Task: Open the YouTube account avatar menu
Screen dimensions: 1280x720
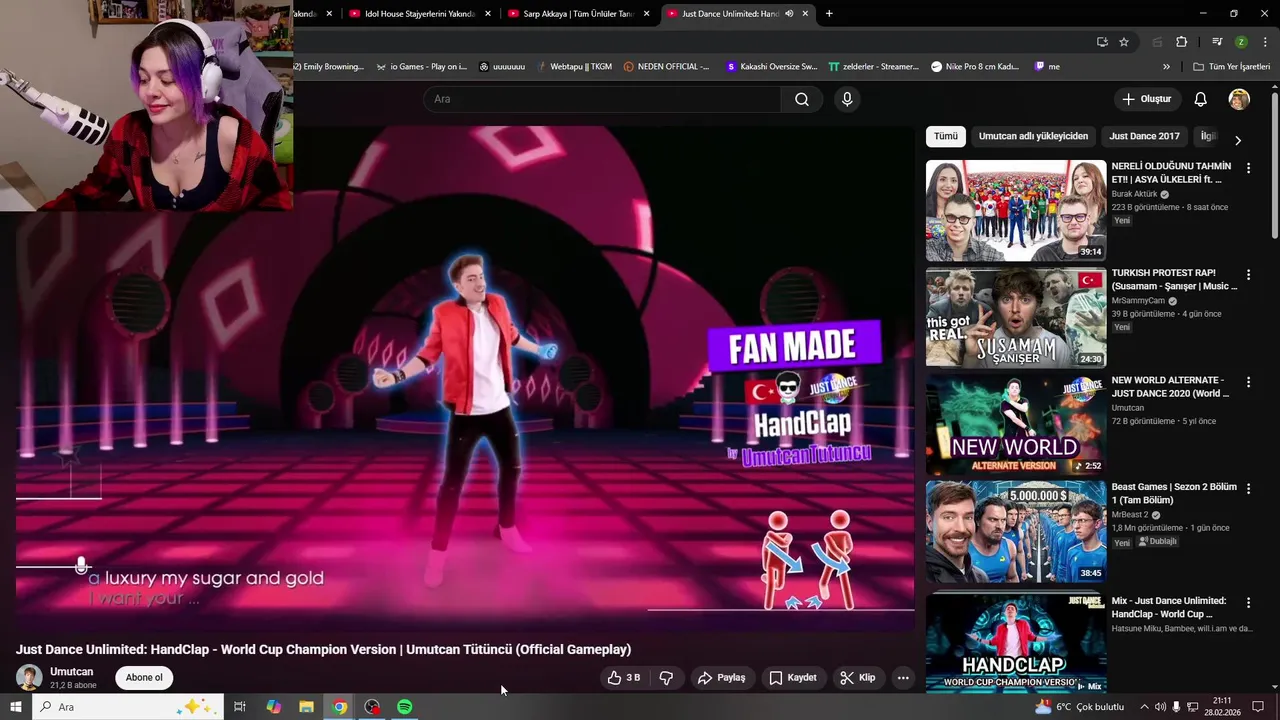Action: 1239,99
